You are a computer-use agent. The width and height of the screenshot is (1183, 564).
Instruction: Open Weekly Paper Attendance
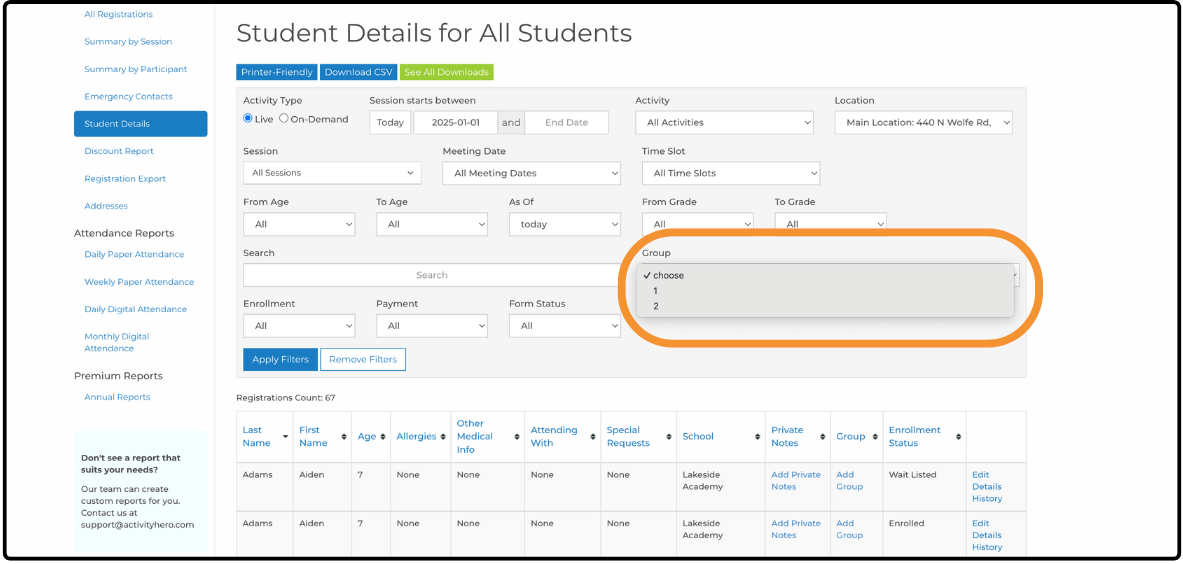(x=140, y=282)
